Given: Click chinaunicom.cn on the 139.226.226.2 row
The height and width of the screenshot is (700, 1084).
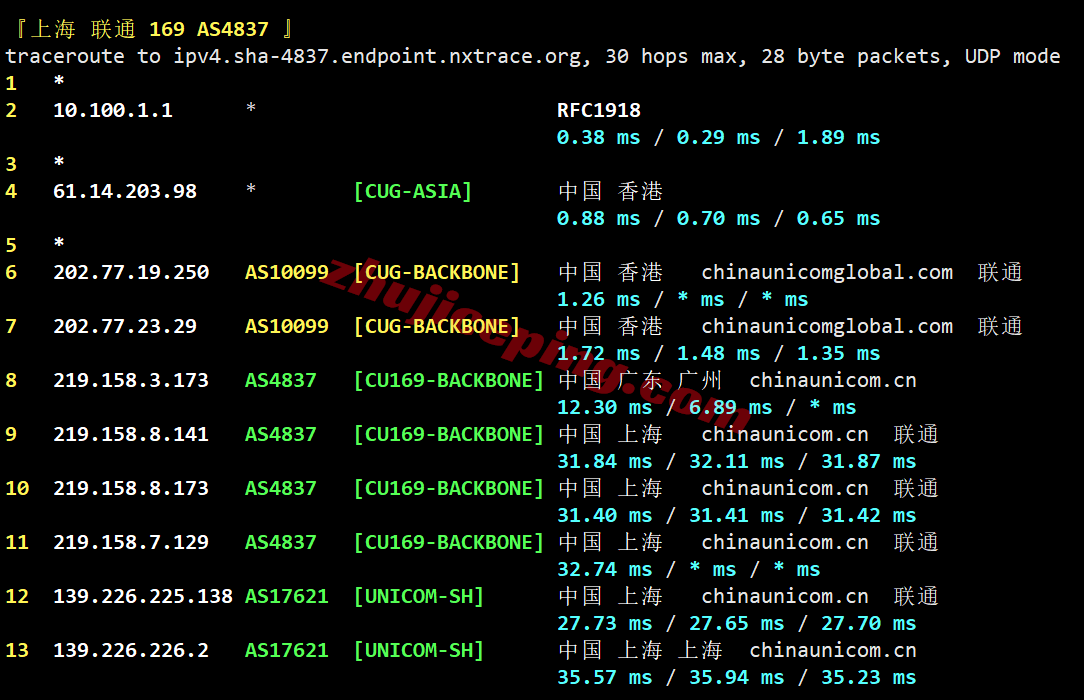Looking at the screenshot, I should (833, 650).
